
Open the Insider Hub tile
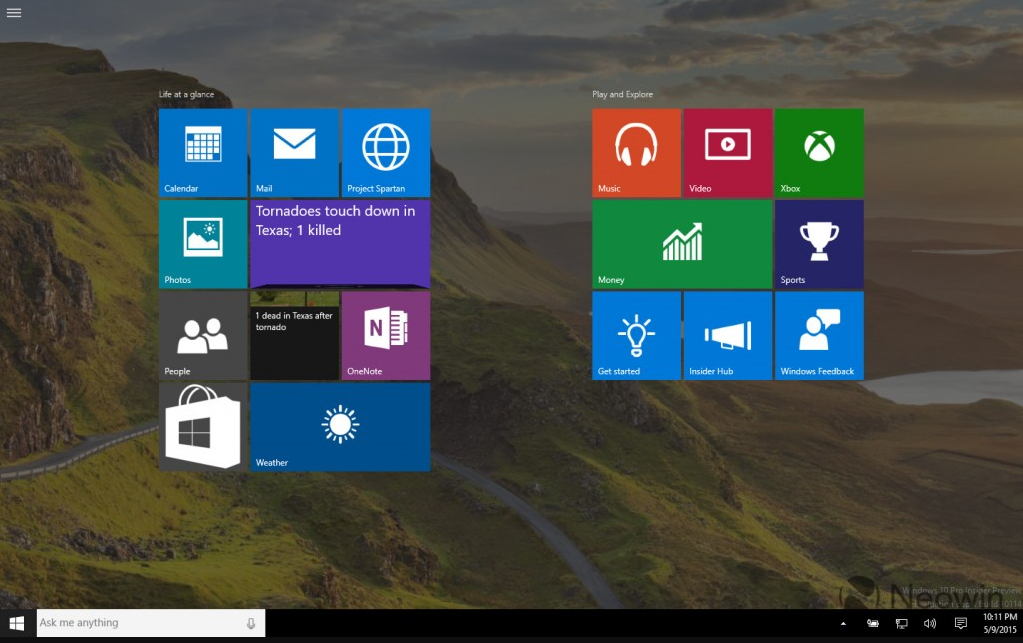pyautogui.click(x=727, y=335)
